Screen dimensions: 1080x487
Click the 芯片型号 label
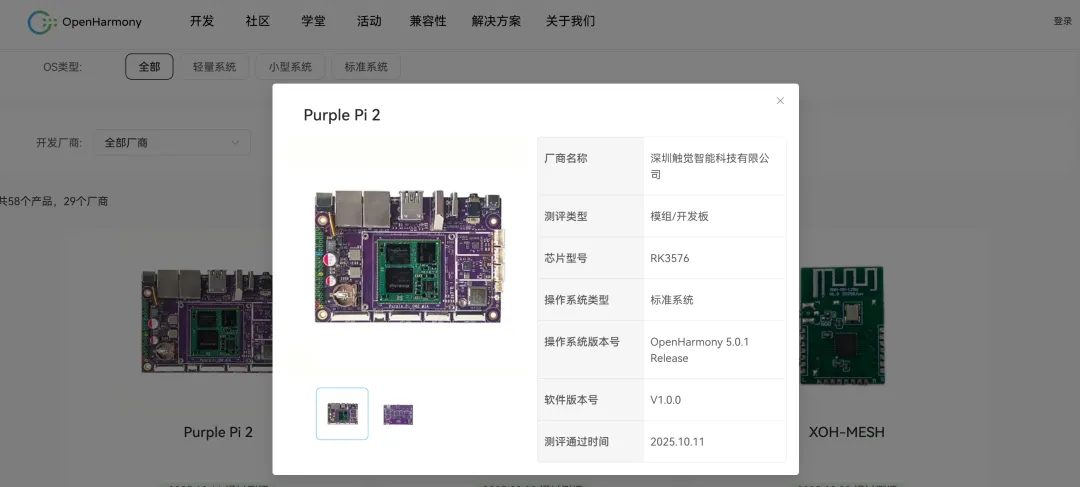[565, 258]
